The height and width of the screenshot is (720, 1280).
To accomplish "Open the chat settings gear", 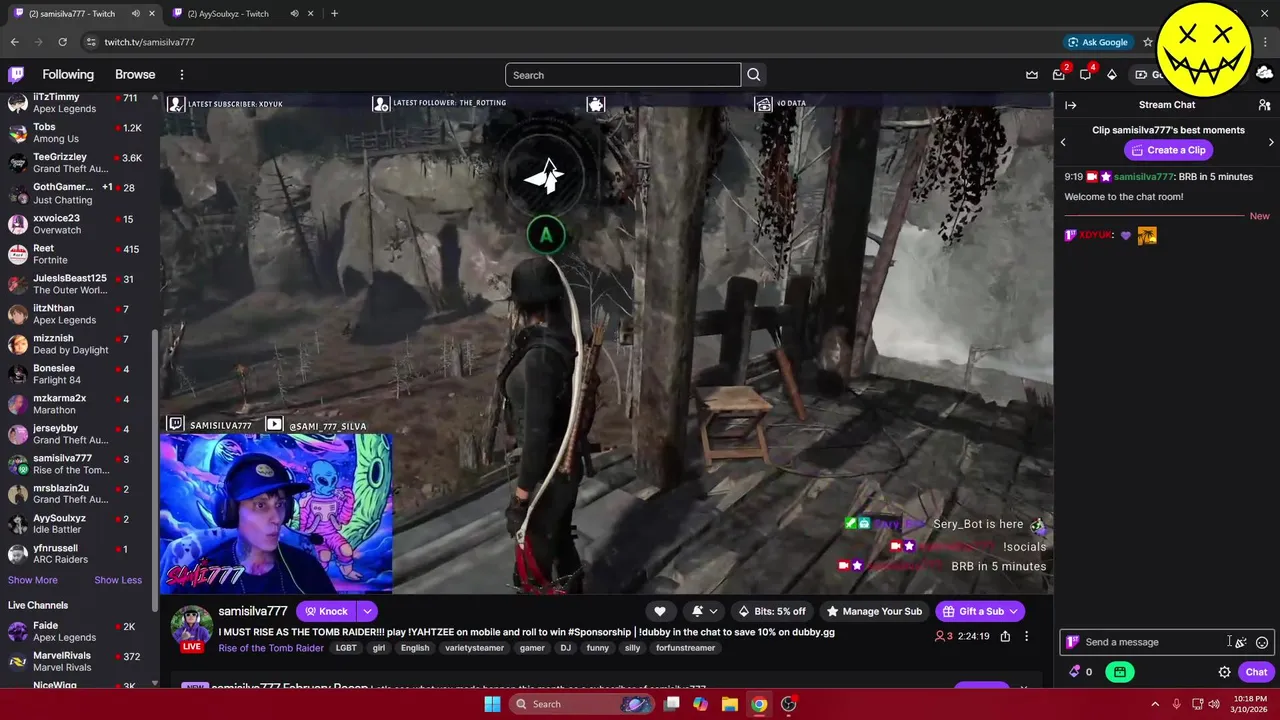I will point(1224,672).
